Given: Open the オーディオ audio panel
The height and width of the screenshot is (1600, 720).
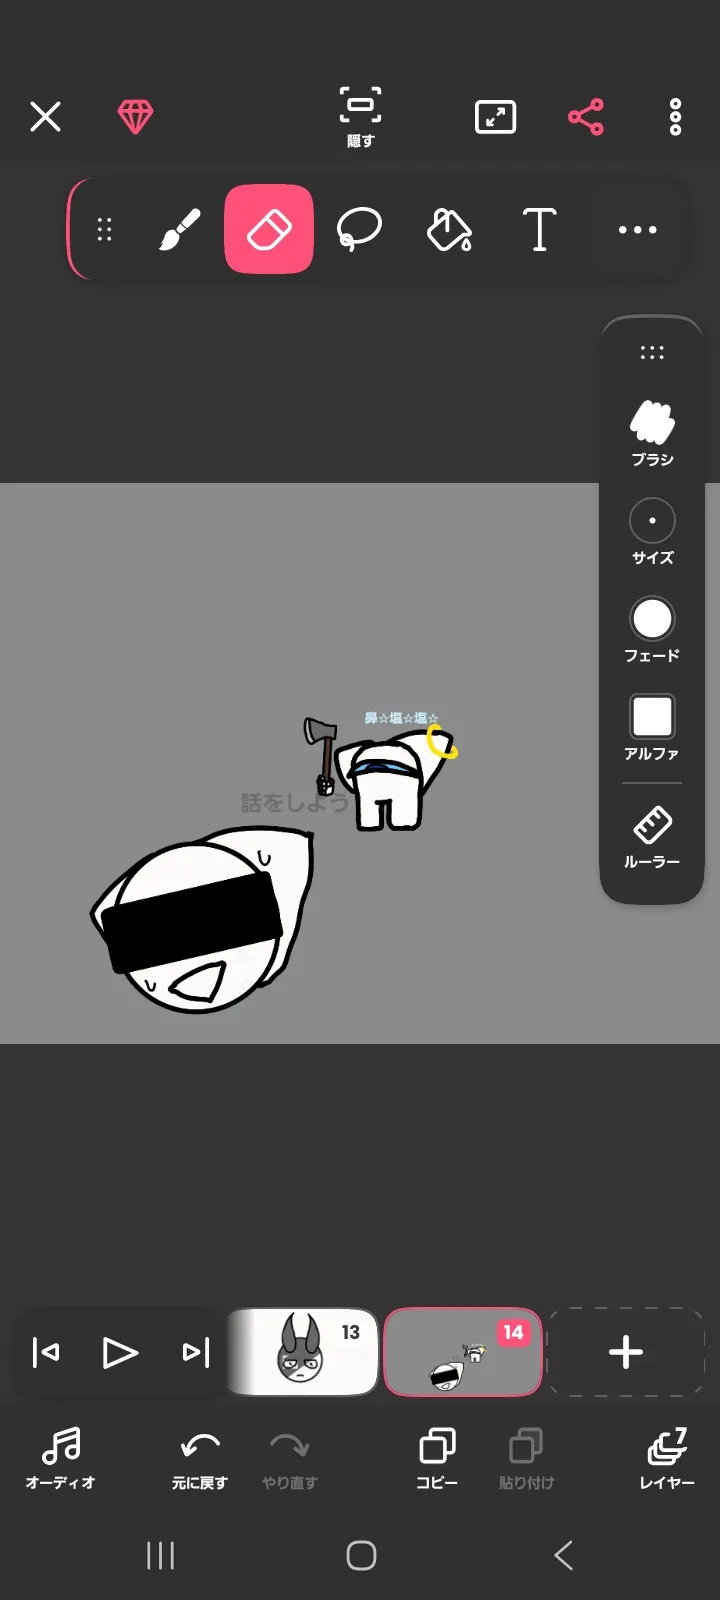Looking at the screenshot, I should (60, 1459).
